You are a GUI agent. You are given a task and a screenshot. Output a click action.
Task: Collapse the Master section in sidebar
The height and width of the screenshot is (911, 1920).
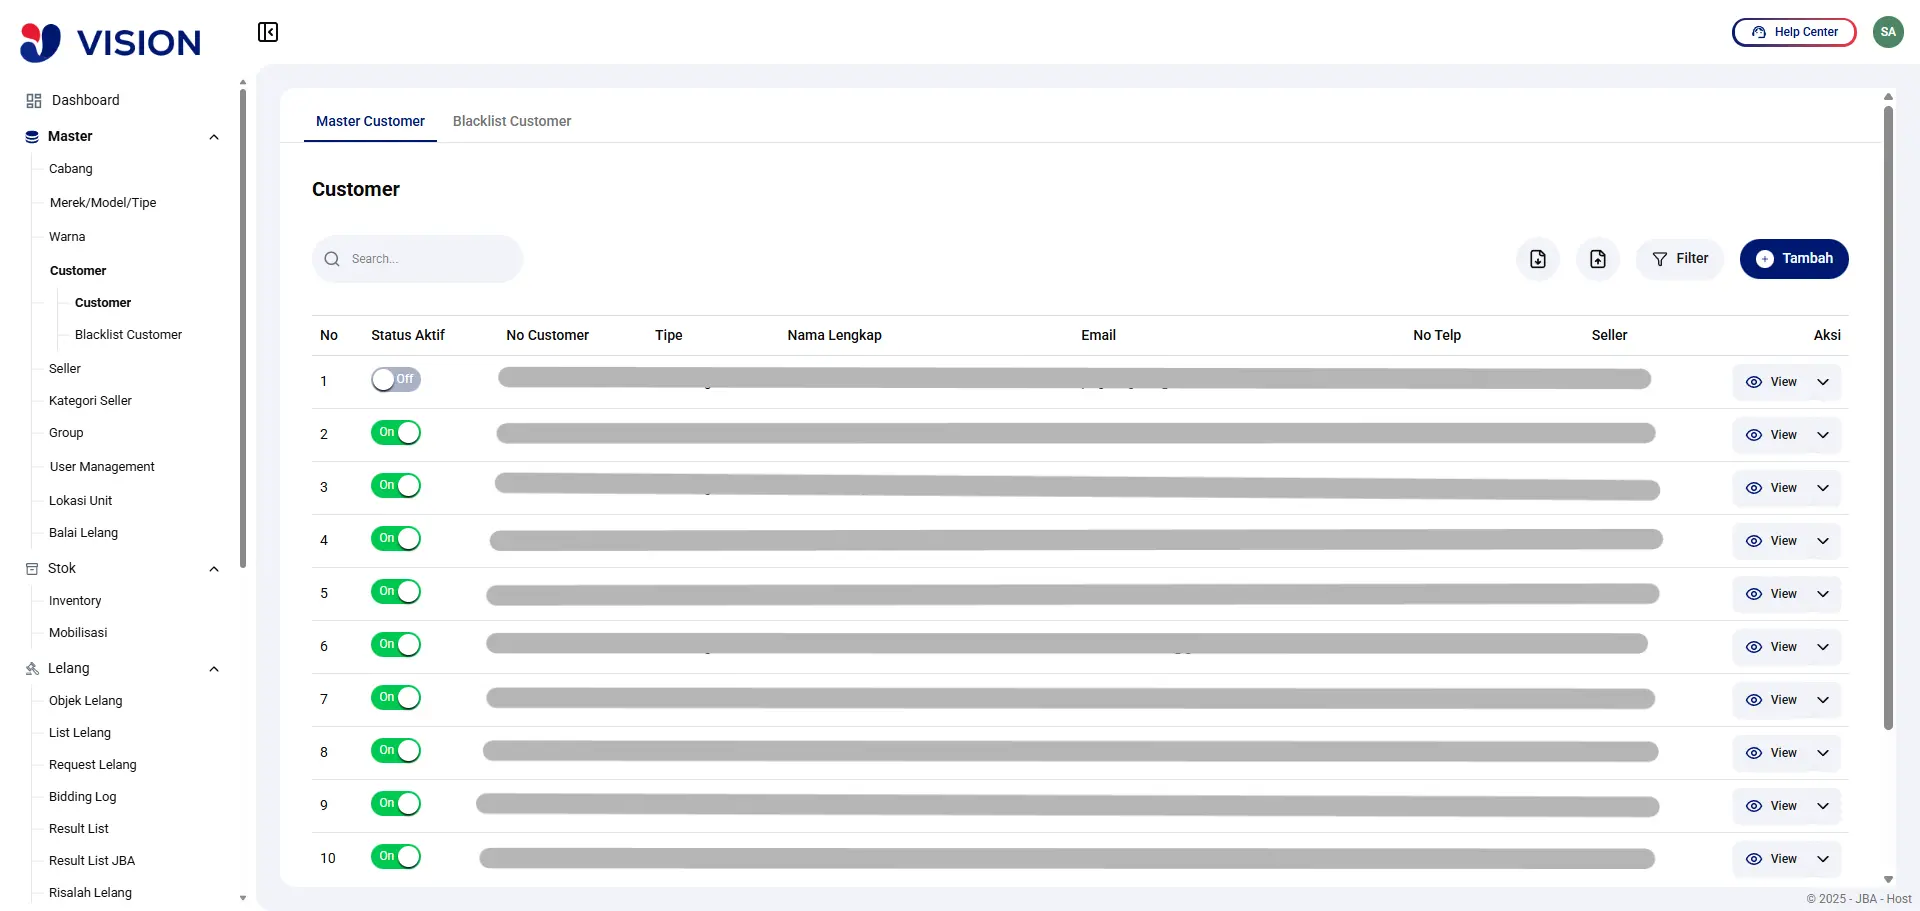[213, 137]
